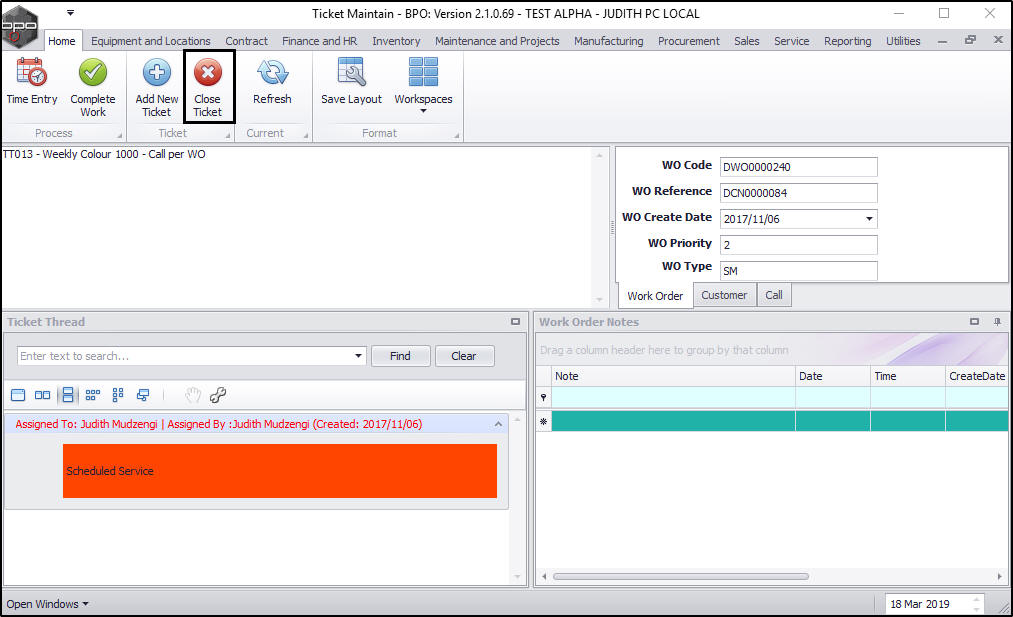Select the link icon in thread toolbar
The width and height of the screenshot is (1013, 617).
(218, 395)
